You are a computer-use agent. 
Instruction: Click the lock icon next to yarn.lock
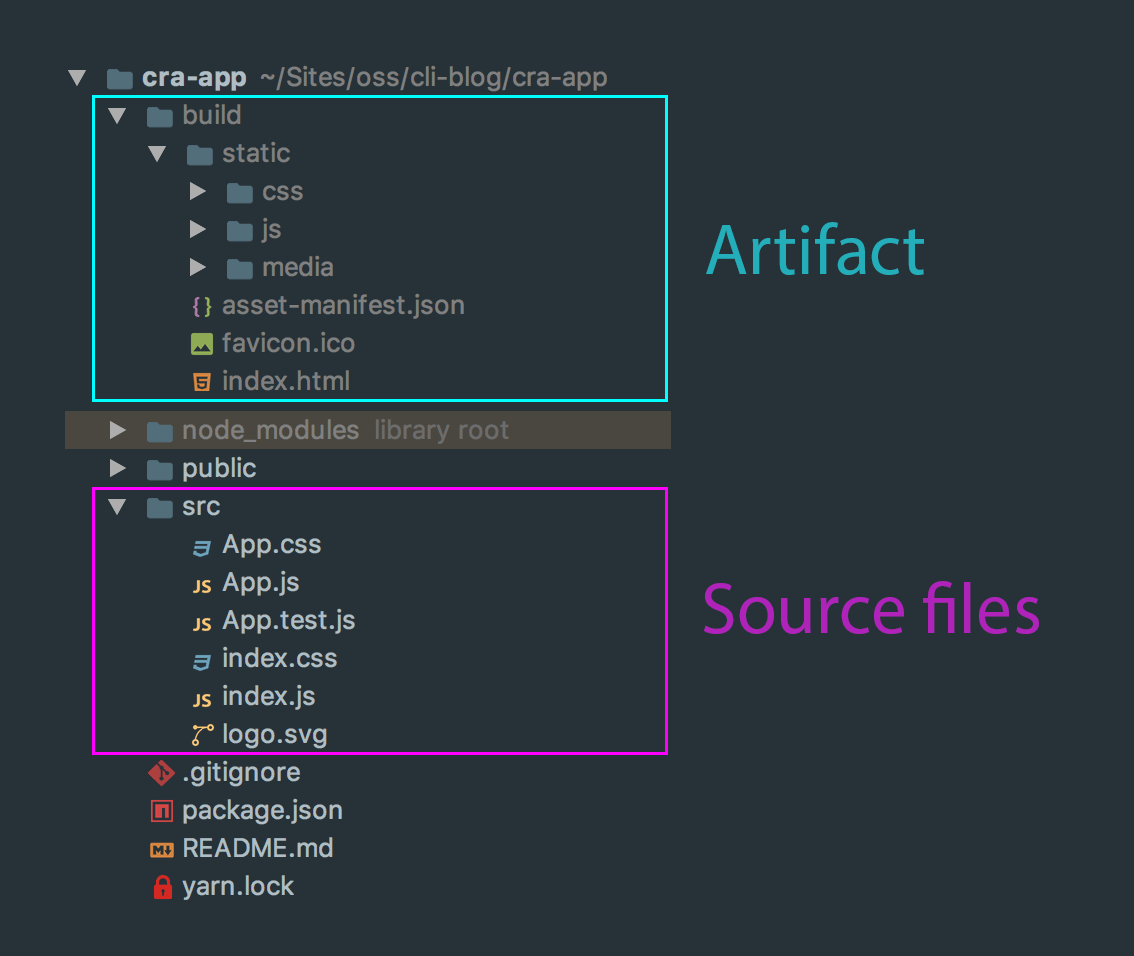pos(161,886)
